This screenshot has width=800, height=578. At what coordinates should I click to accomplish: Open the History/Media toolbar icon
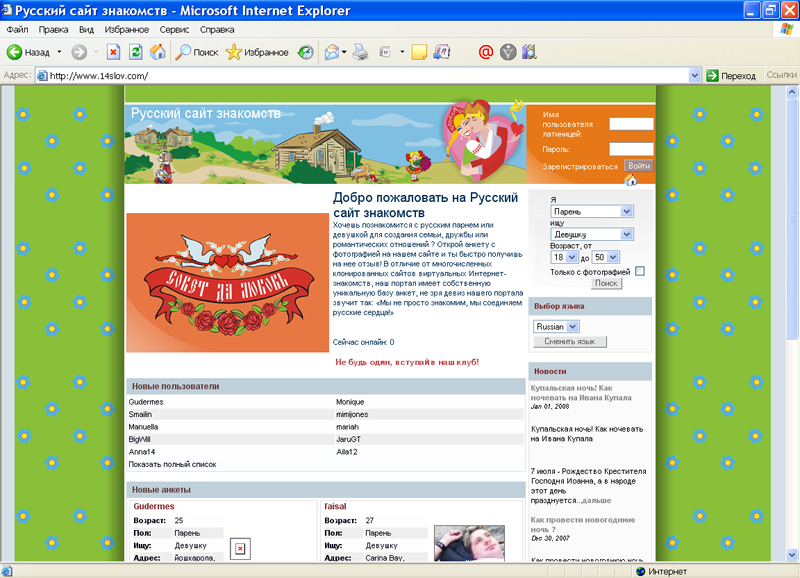coord(306,52)
